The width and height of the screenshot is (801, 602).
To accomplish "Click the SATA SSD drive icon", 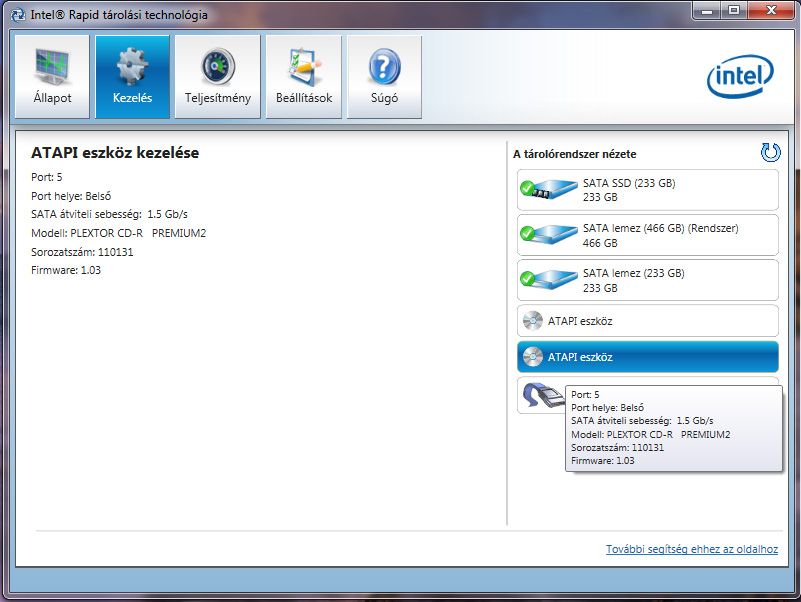I will click(x=549, y=190).
